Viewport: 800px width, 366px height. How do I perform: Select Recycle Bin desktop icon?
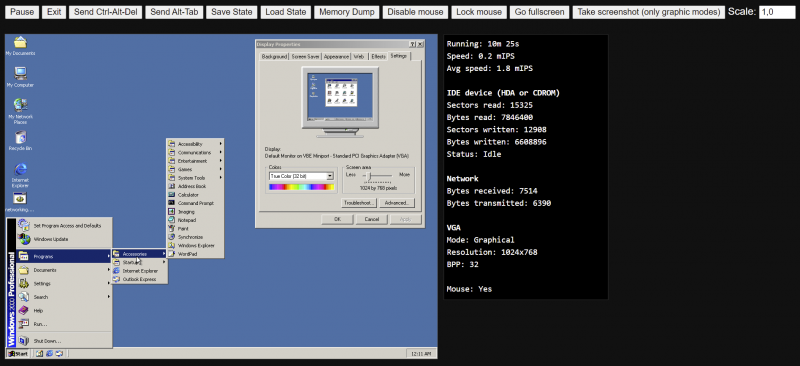point(20,141)
